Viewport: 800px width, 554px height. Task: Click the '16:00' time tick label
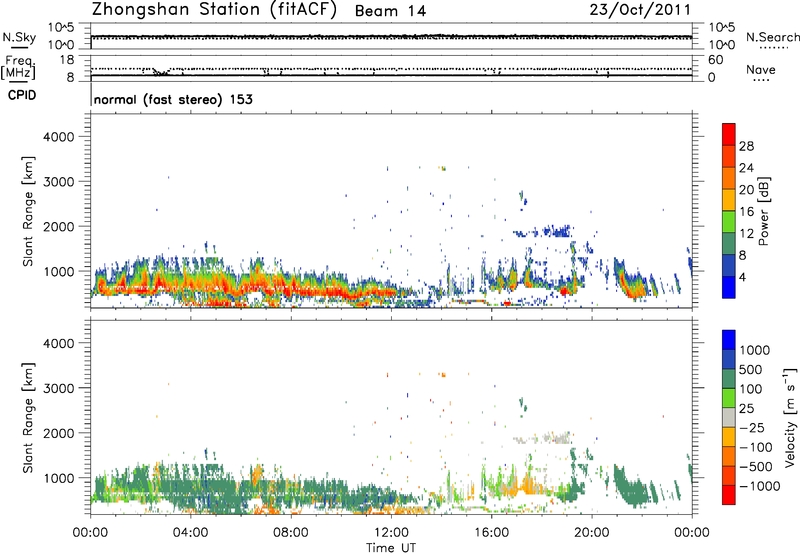pyautogui.click(x=491, y=533)
